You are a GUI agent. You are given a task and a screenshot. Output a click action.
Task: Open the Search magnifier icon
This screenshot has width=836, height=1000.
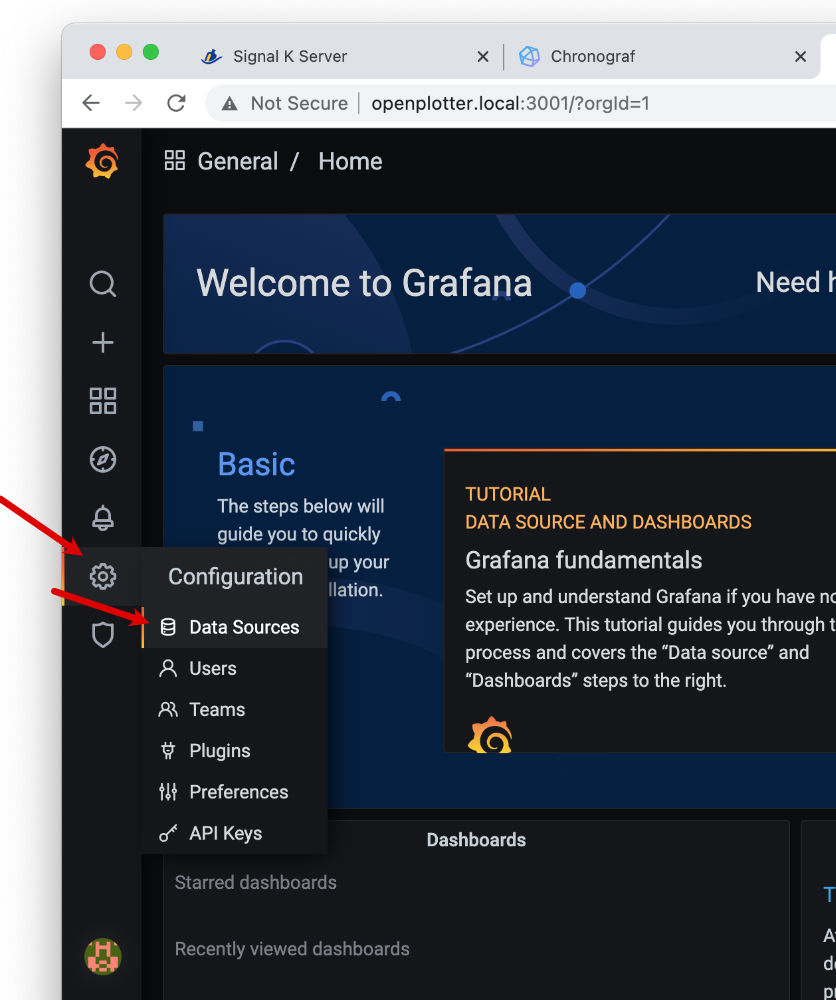click(x=103, y=284)
